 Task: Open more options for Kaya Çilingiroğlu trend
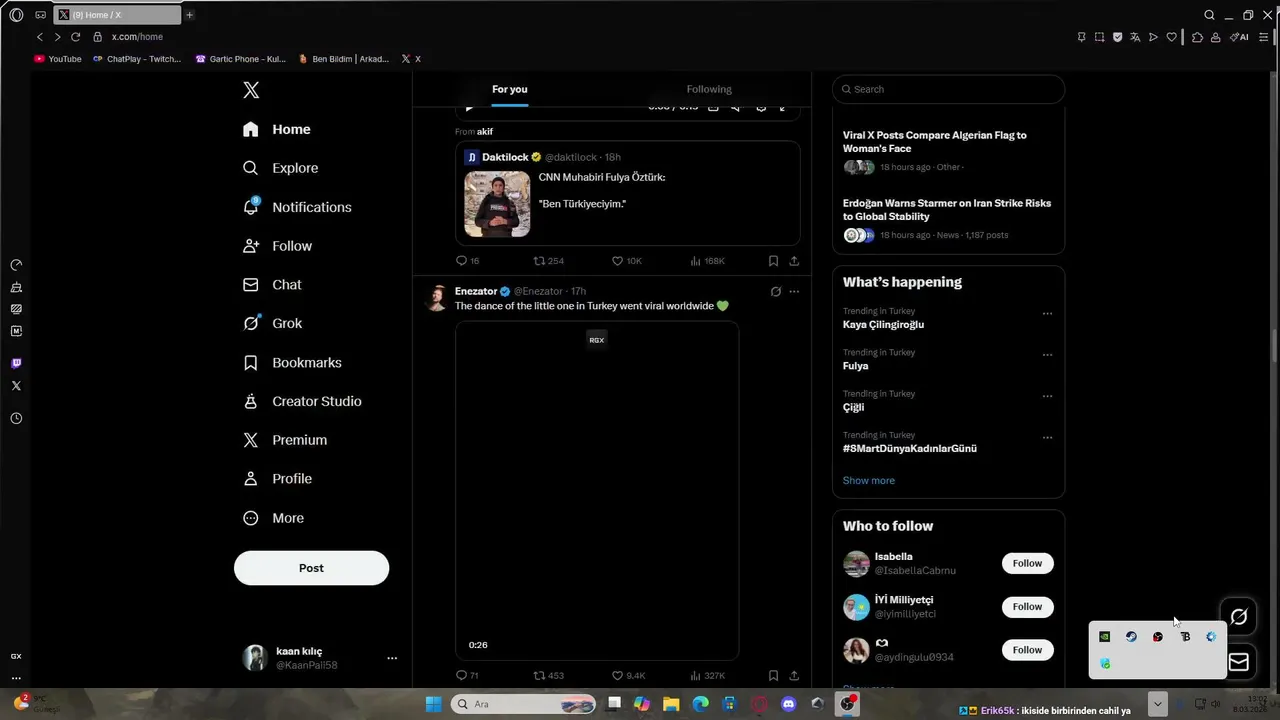[1047, 314]
